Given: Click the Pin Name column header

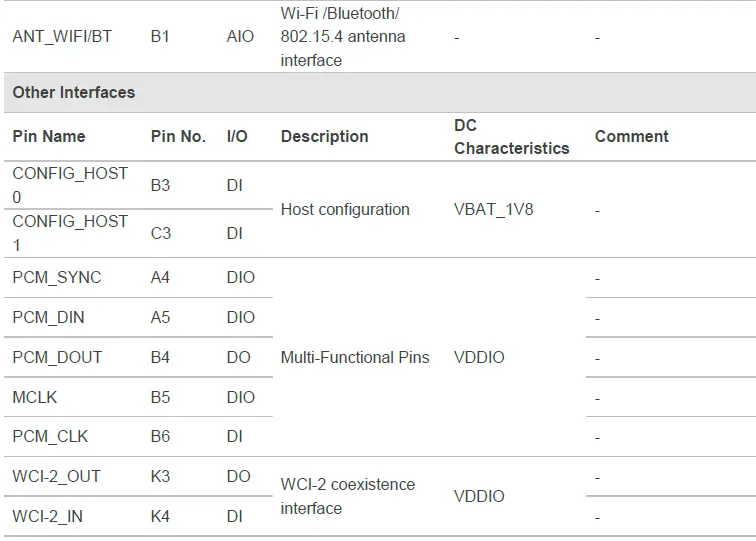Looking at the screenshot, I should 49,137.
